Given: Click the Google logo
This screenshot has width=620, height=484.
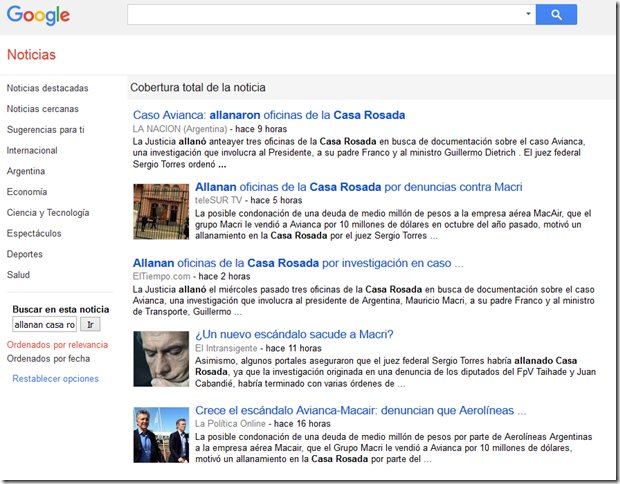Looking at the screenshot, I should coord(38,15).
